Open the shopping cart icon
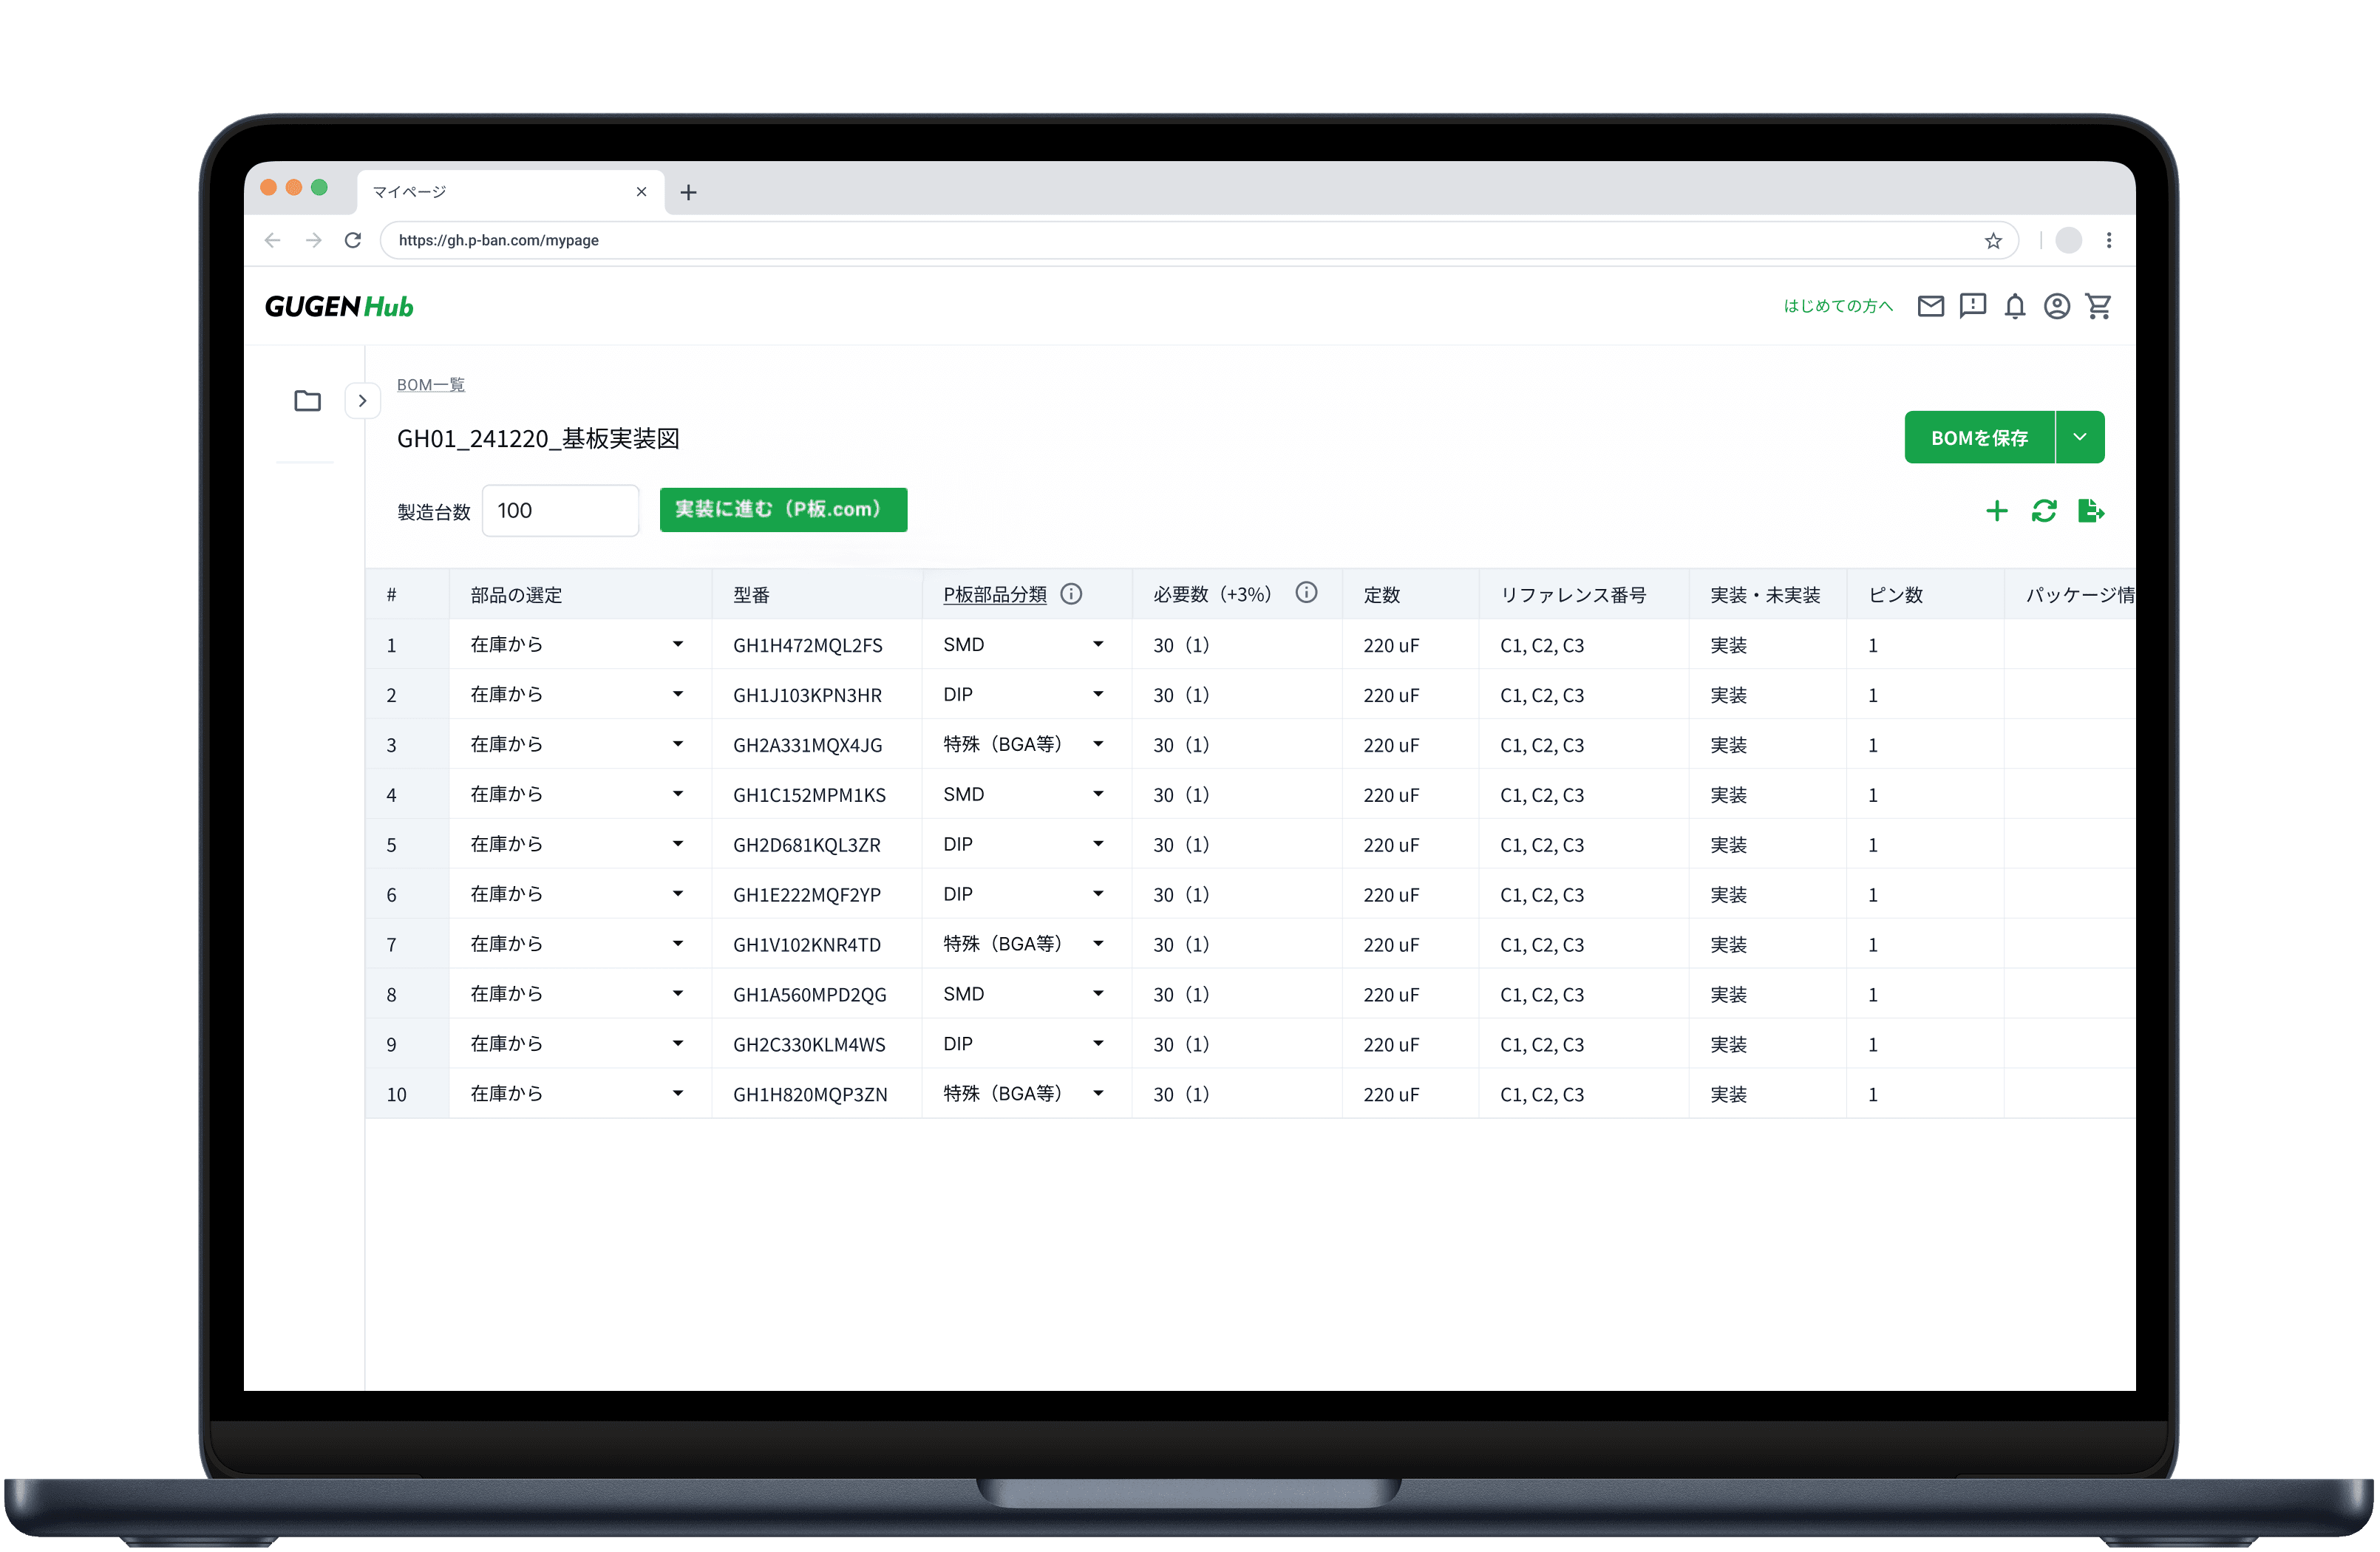Screen dimensions: 2380x1552 click(2098, 306)
